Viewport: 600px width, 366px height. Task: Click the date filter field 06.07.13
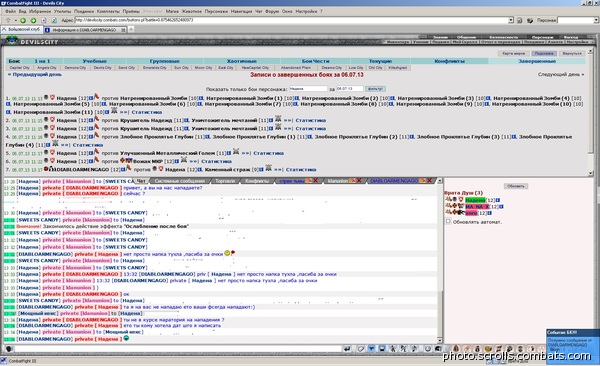(x=349, y=89)
